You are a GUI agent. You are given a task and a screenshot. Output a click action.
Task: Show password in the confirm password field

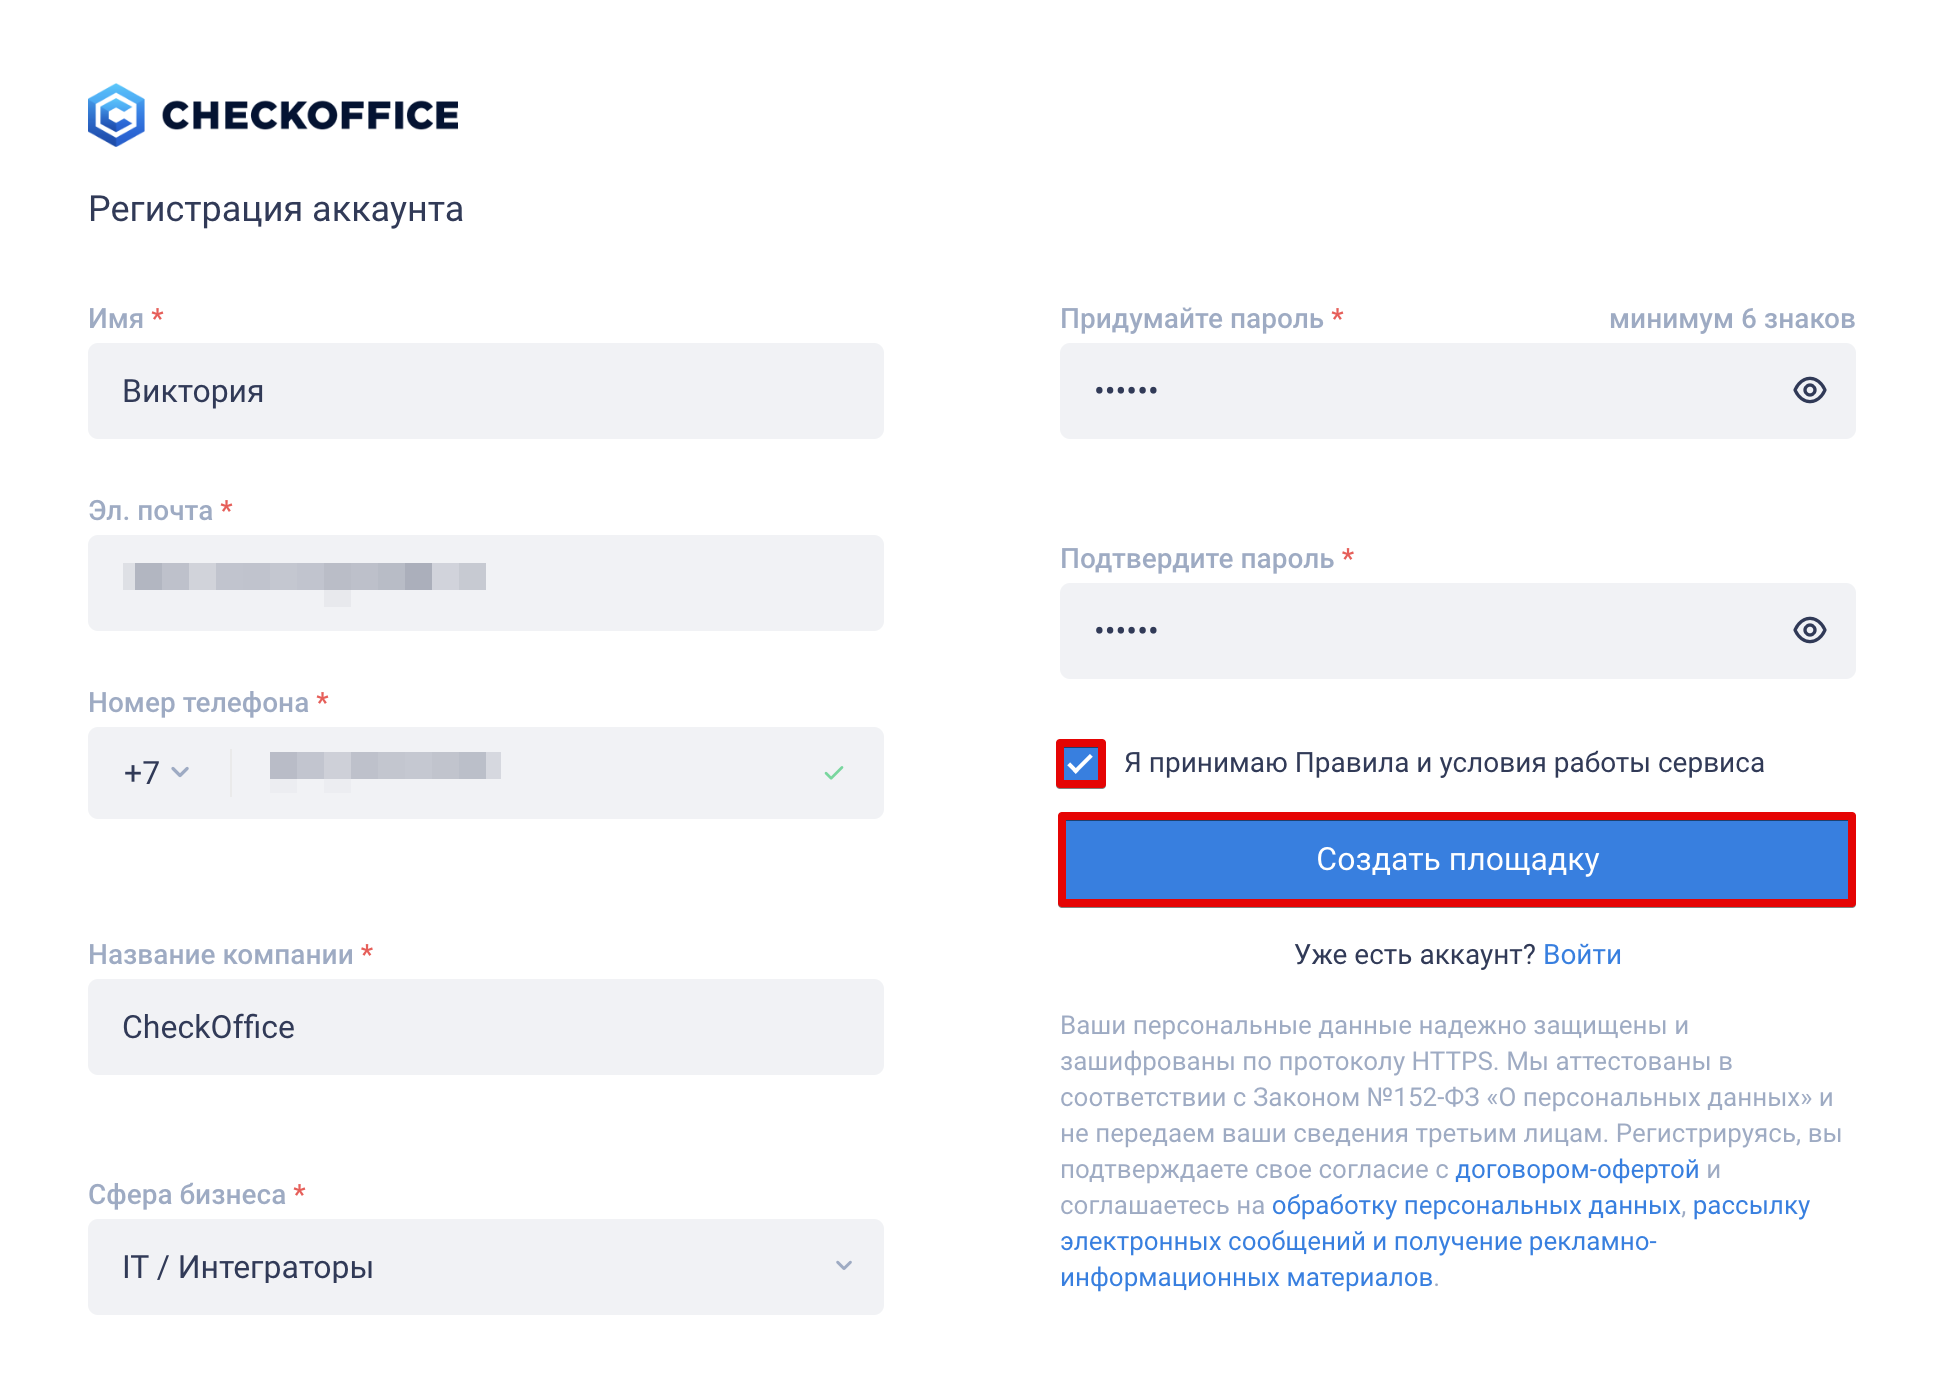tap(1809, 630)
